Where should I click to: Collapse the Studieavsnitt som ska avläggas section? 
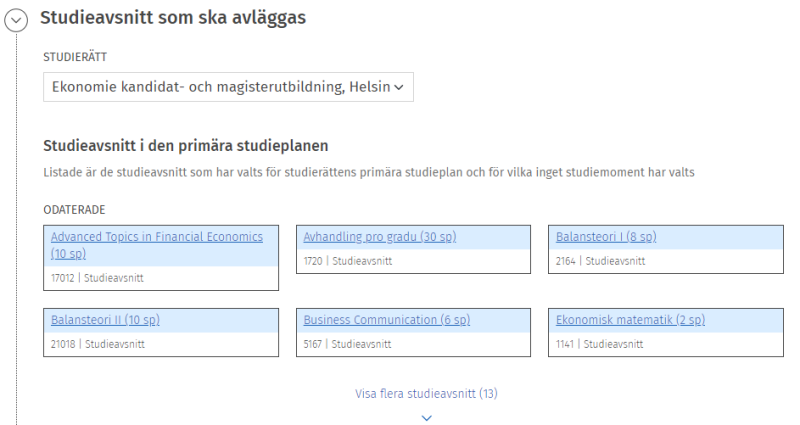point(17,21)
